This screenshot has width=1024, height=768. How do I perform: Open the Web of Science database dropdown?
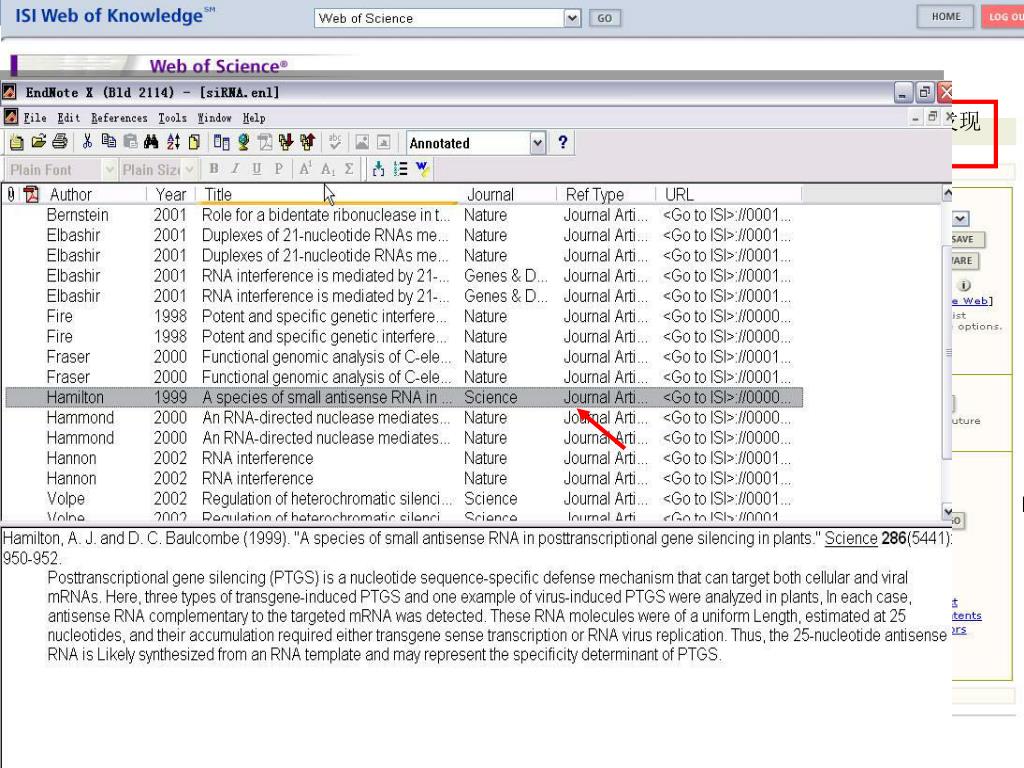coord(572,18)
